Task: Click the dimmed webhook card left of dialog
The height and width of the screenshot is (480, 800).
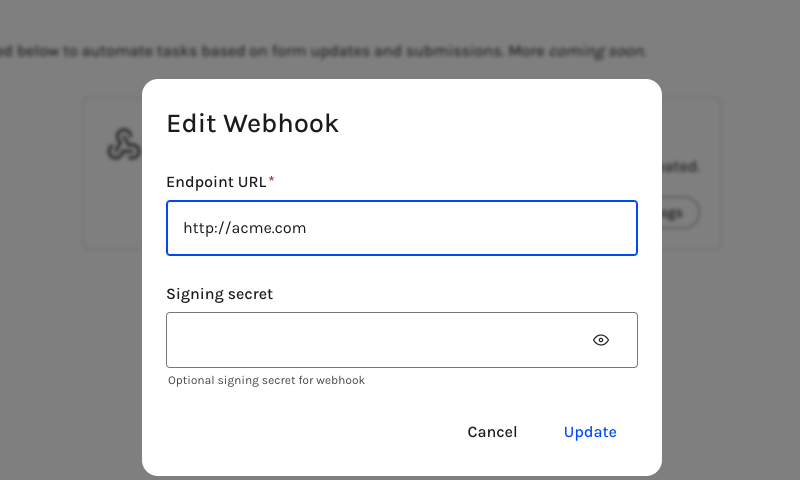Action: pyautogui.click(x=113, y=173)
